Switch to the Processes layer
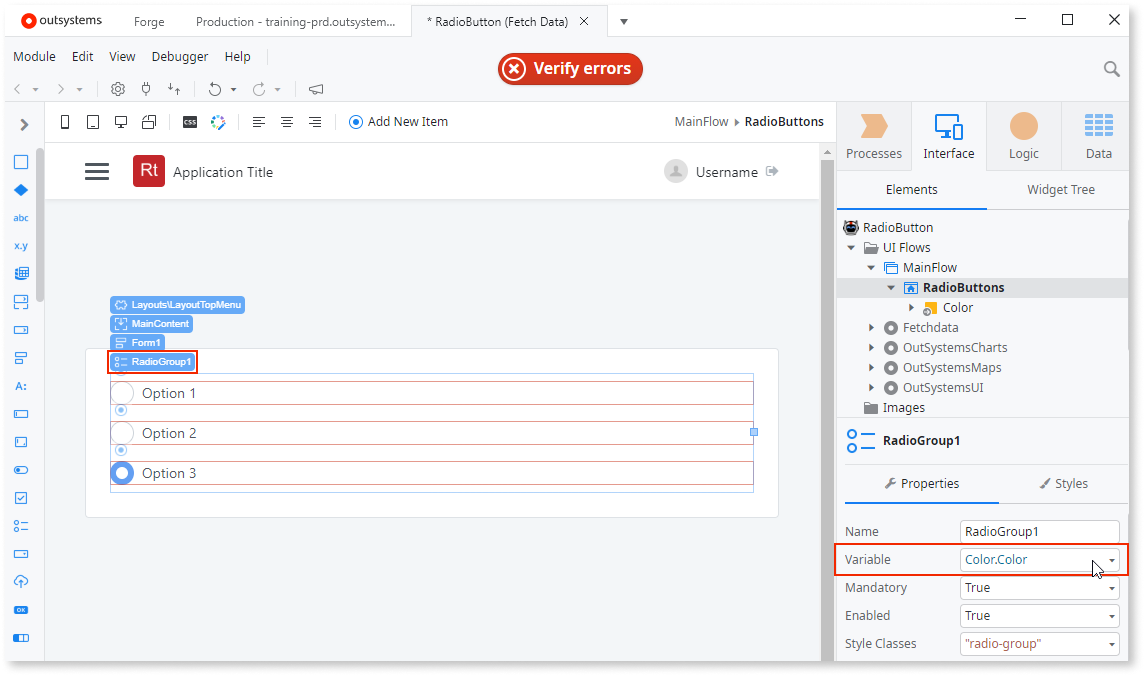 873,136
